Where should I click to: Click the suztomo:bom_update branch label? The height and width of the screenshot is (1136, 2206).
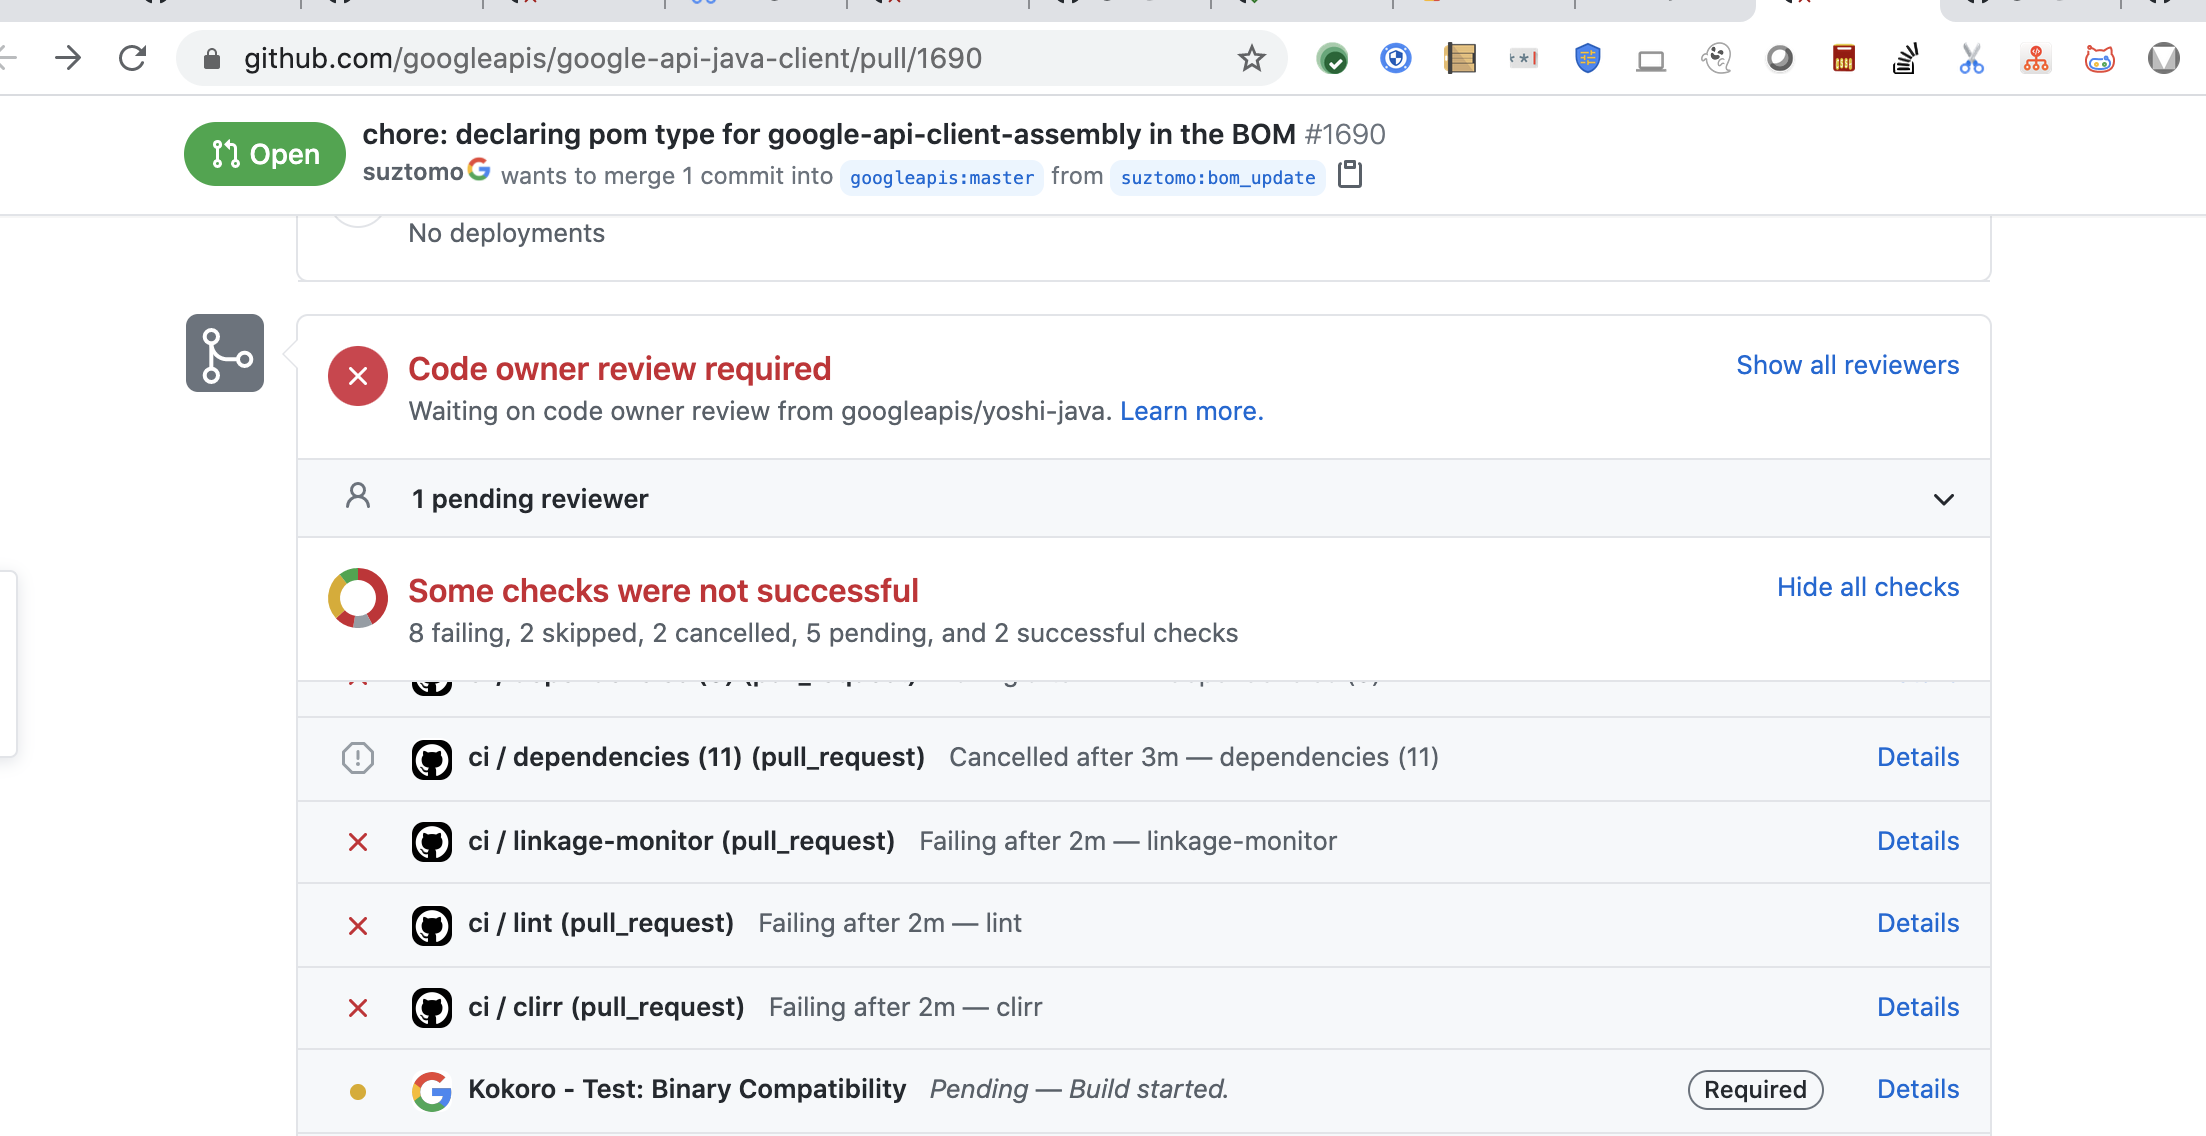pyautogui.click(x=1217, y=178)
